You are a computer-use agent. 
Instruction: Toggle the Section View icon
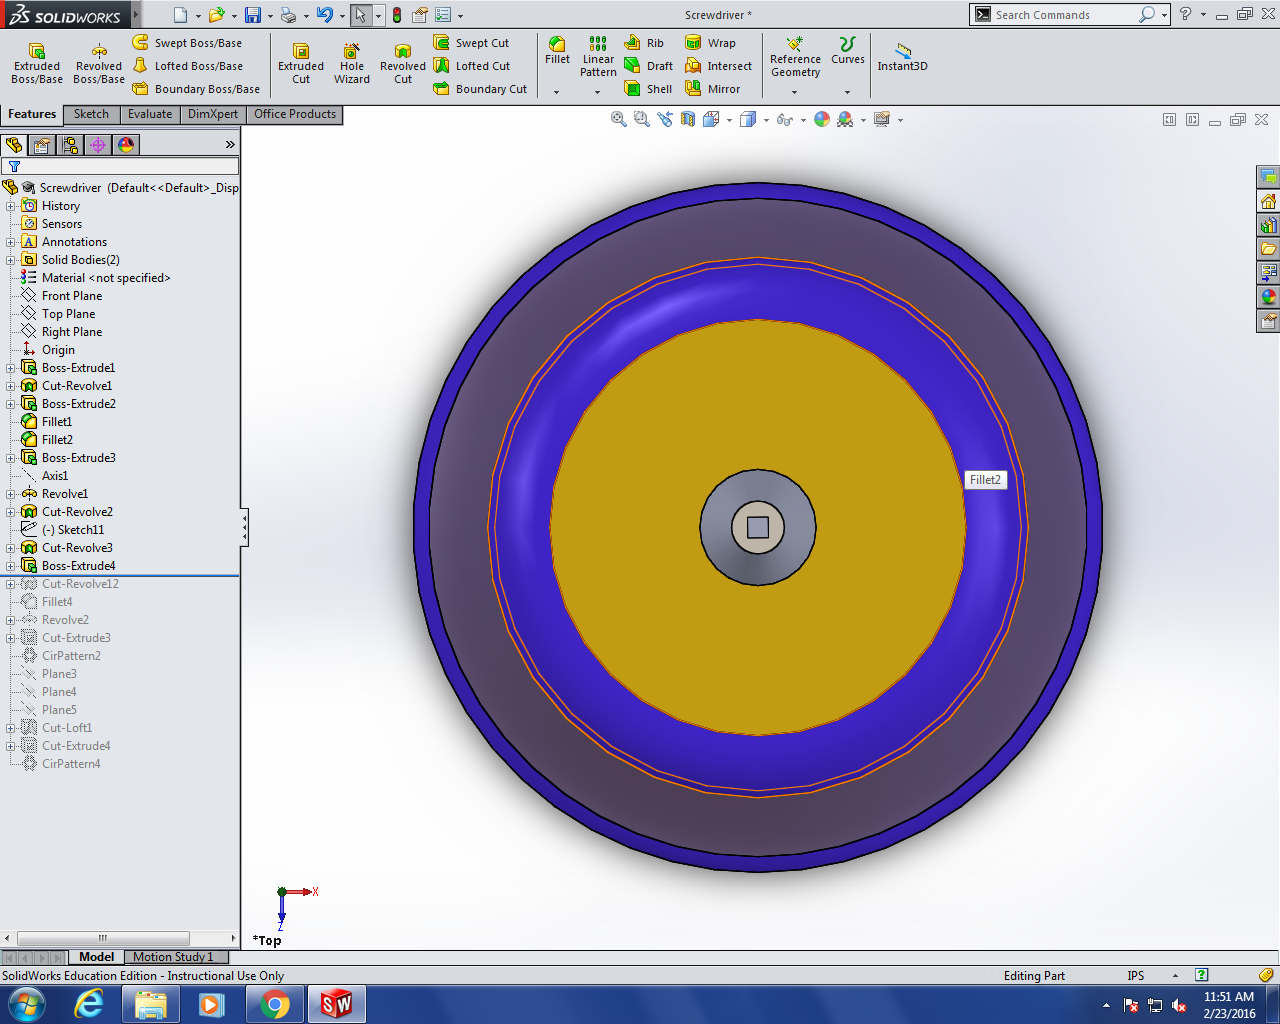click(x=688, y=120)
